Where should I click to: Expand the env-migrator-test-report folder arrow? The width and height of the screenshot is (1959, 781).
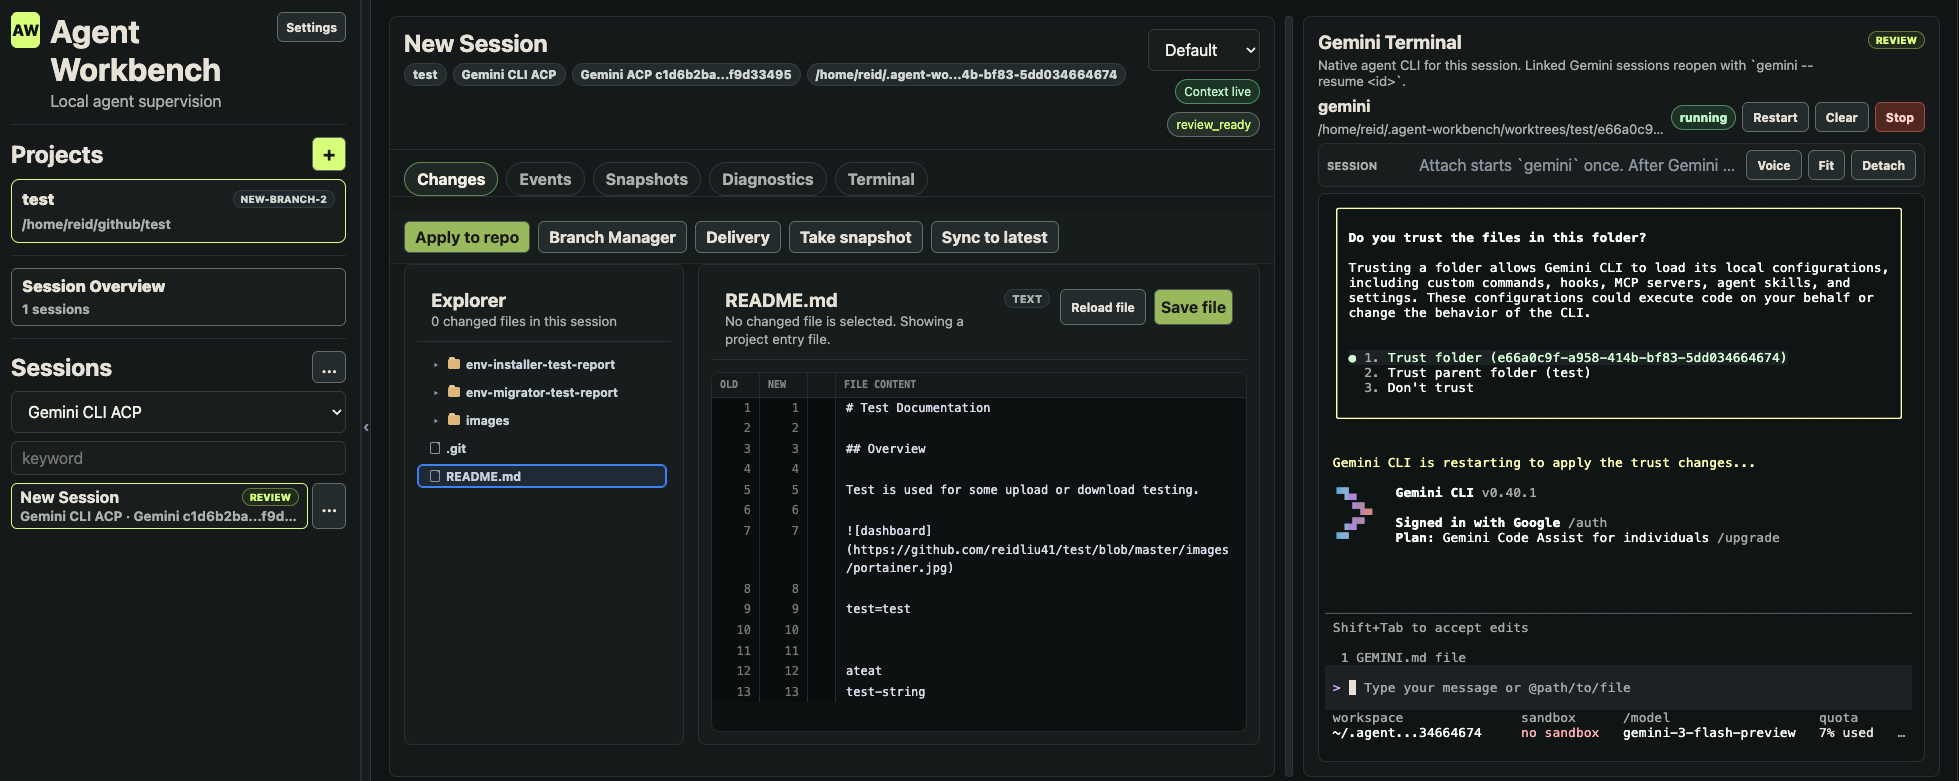tap(436, 393)
